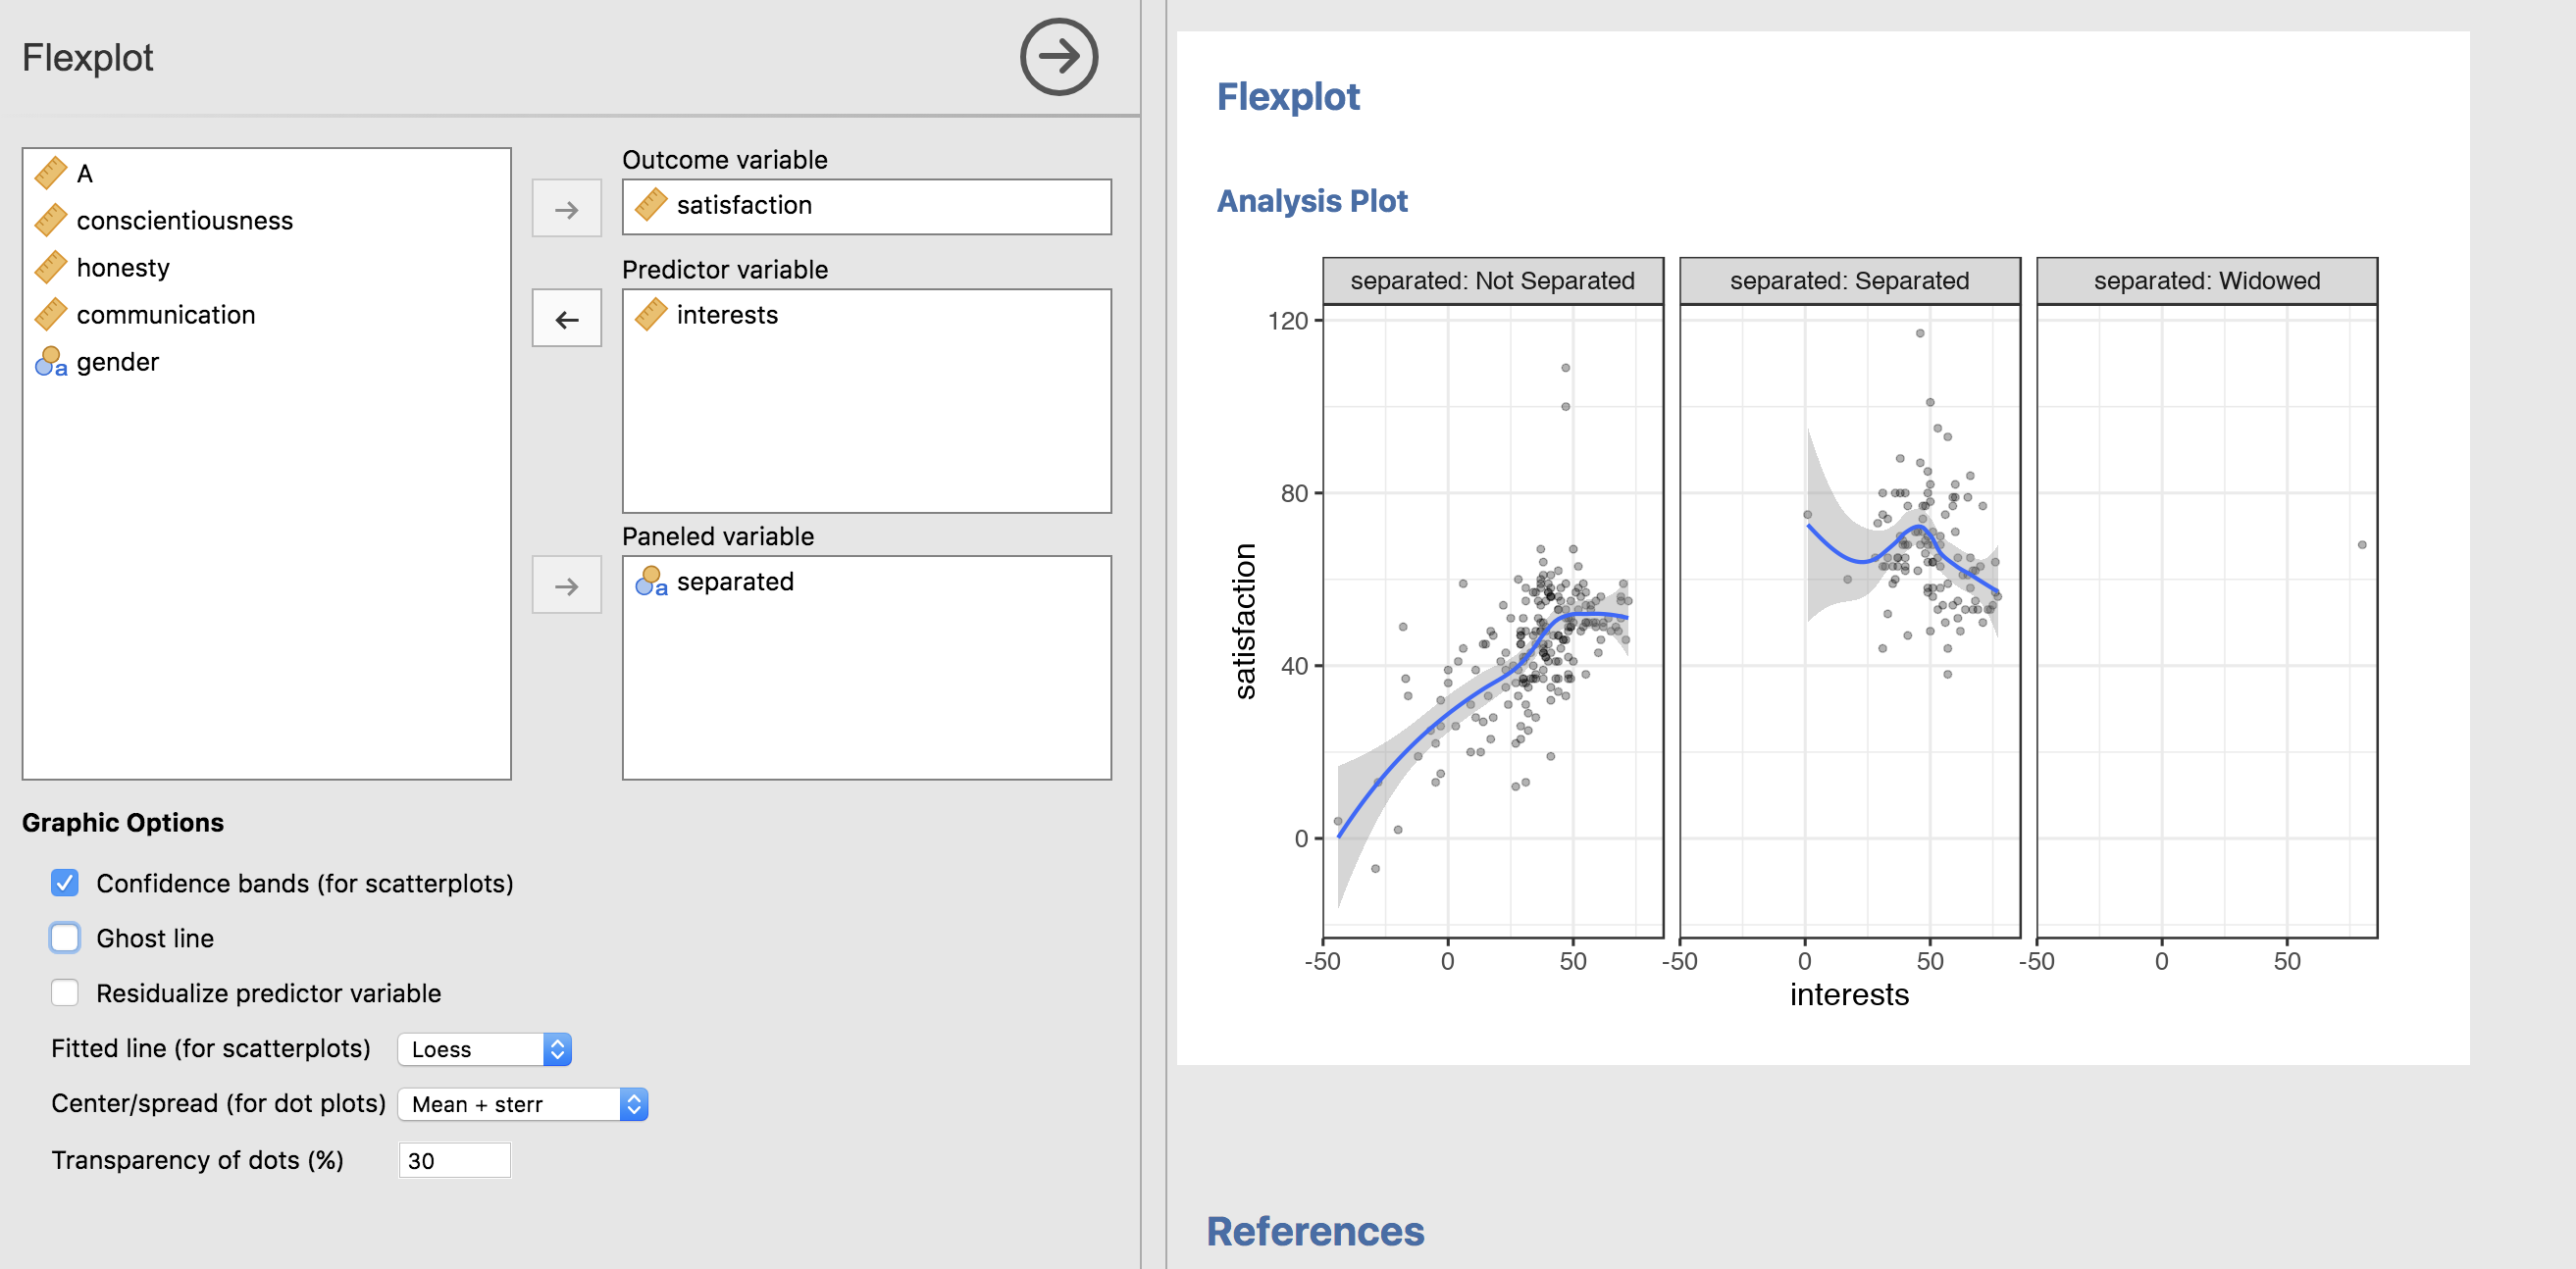
Task: Click the honesty variable diamond icon
Action: coord(49,268)
